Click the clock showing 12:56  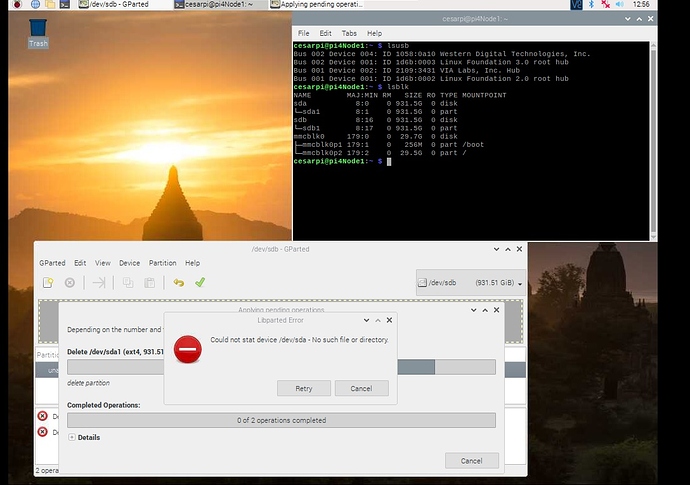[x=641, y=4]
